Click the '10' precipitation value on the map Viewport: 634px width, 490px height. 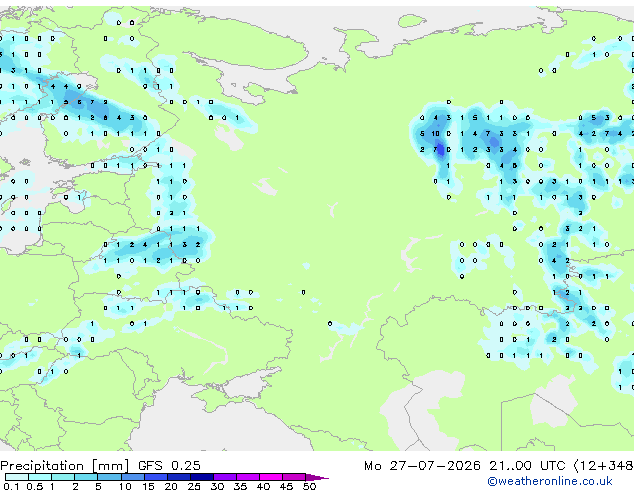point(435,133)
